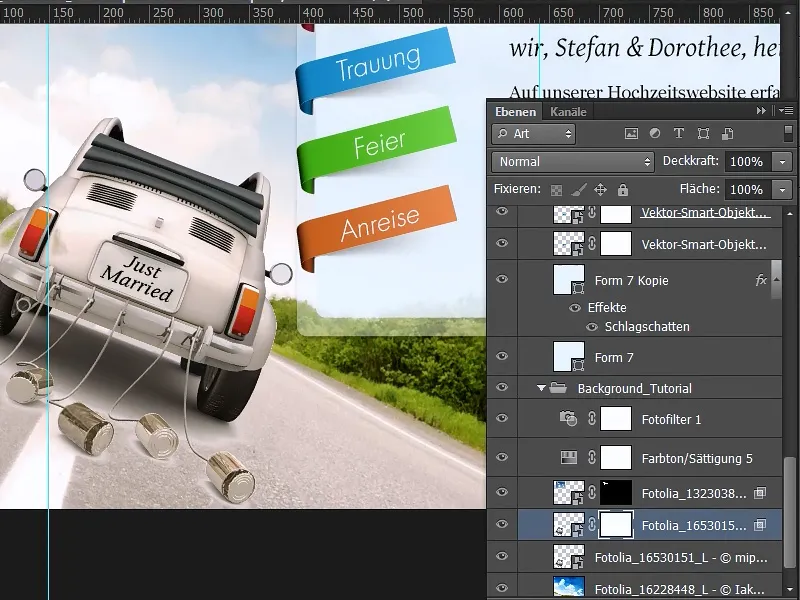Viewport: 800px width, 600px height.
Task: Filter layers by adjustment layers icon
Action: pyautogui.click(x=655, y=134)
